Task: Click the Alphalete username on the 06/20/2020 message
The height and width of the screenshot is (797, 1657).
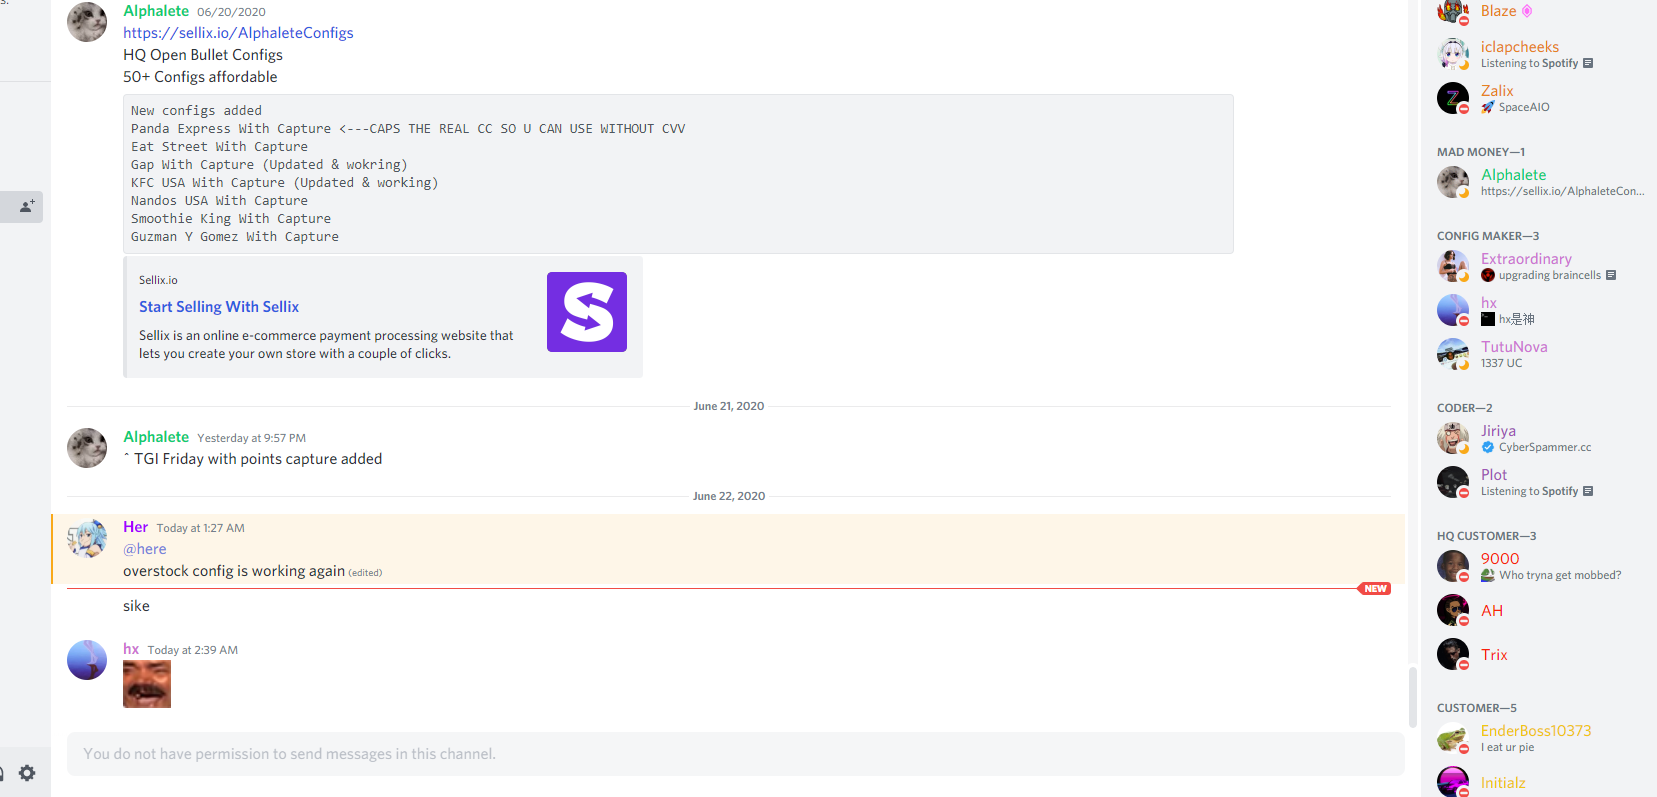Action: 156,11
